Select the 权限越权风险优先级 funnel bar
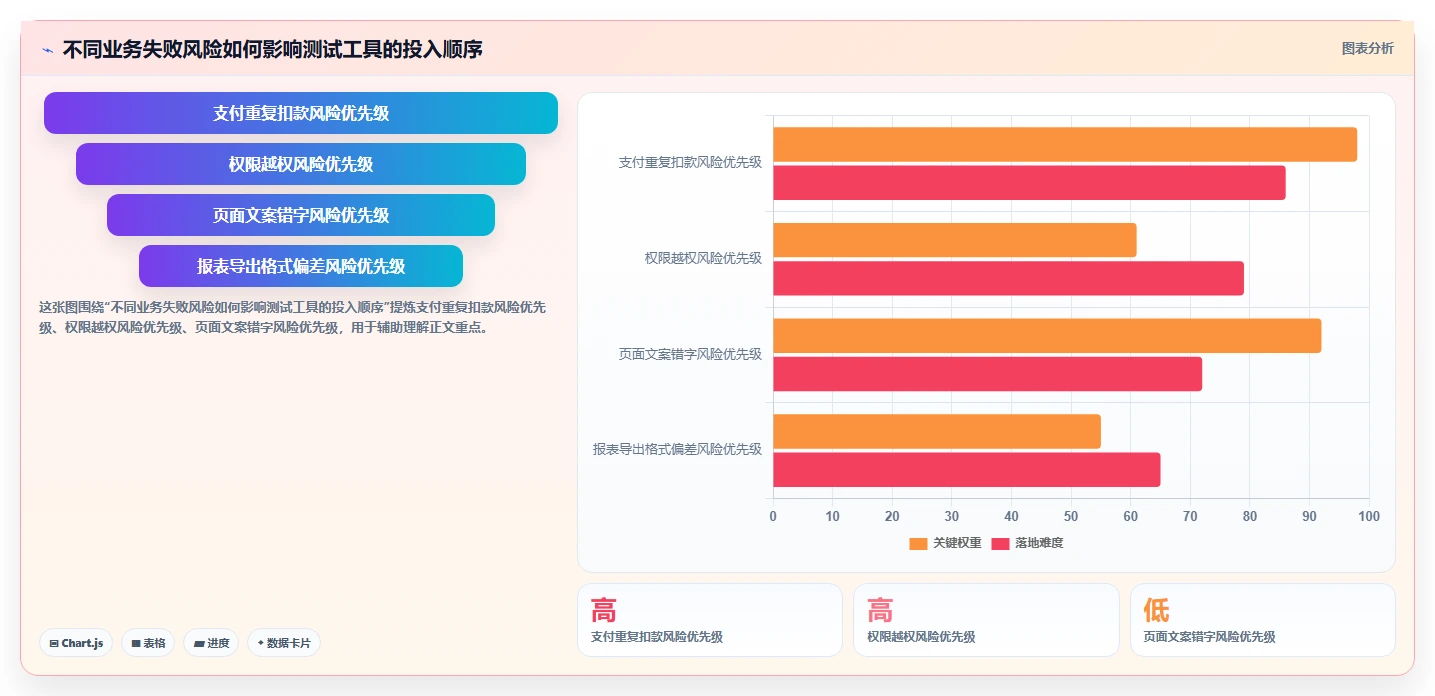This screenshot has width=1435, height=696. [301, 164]
